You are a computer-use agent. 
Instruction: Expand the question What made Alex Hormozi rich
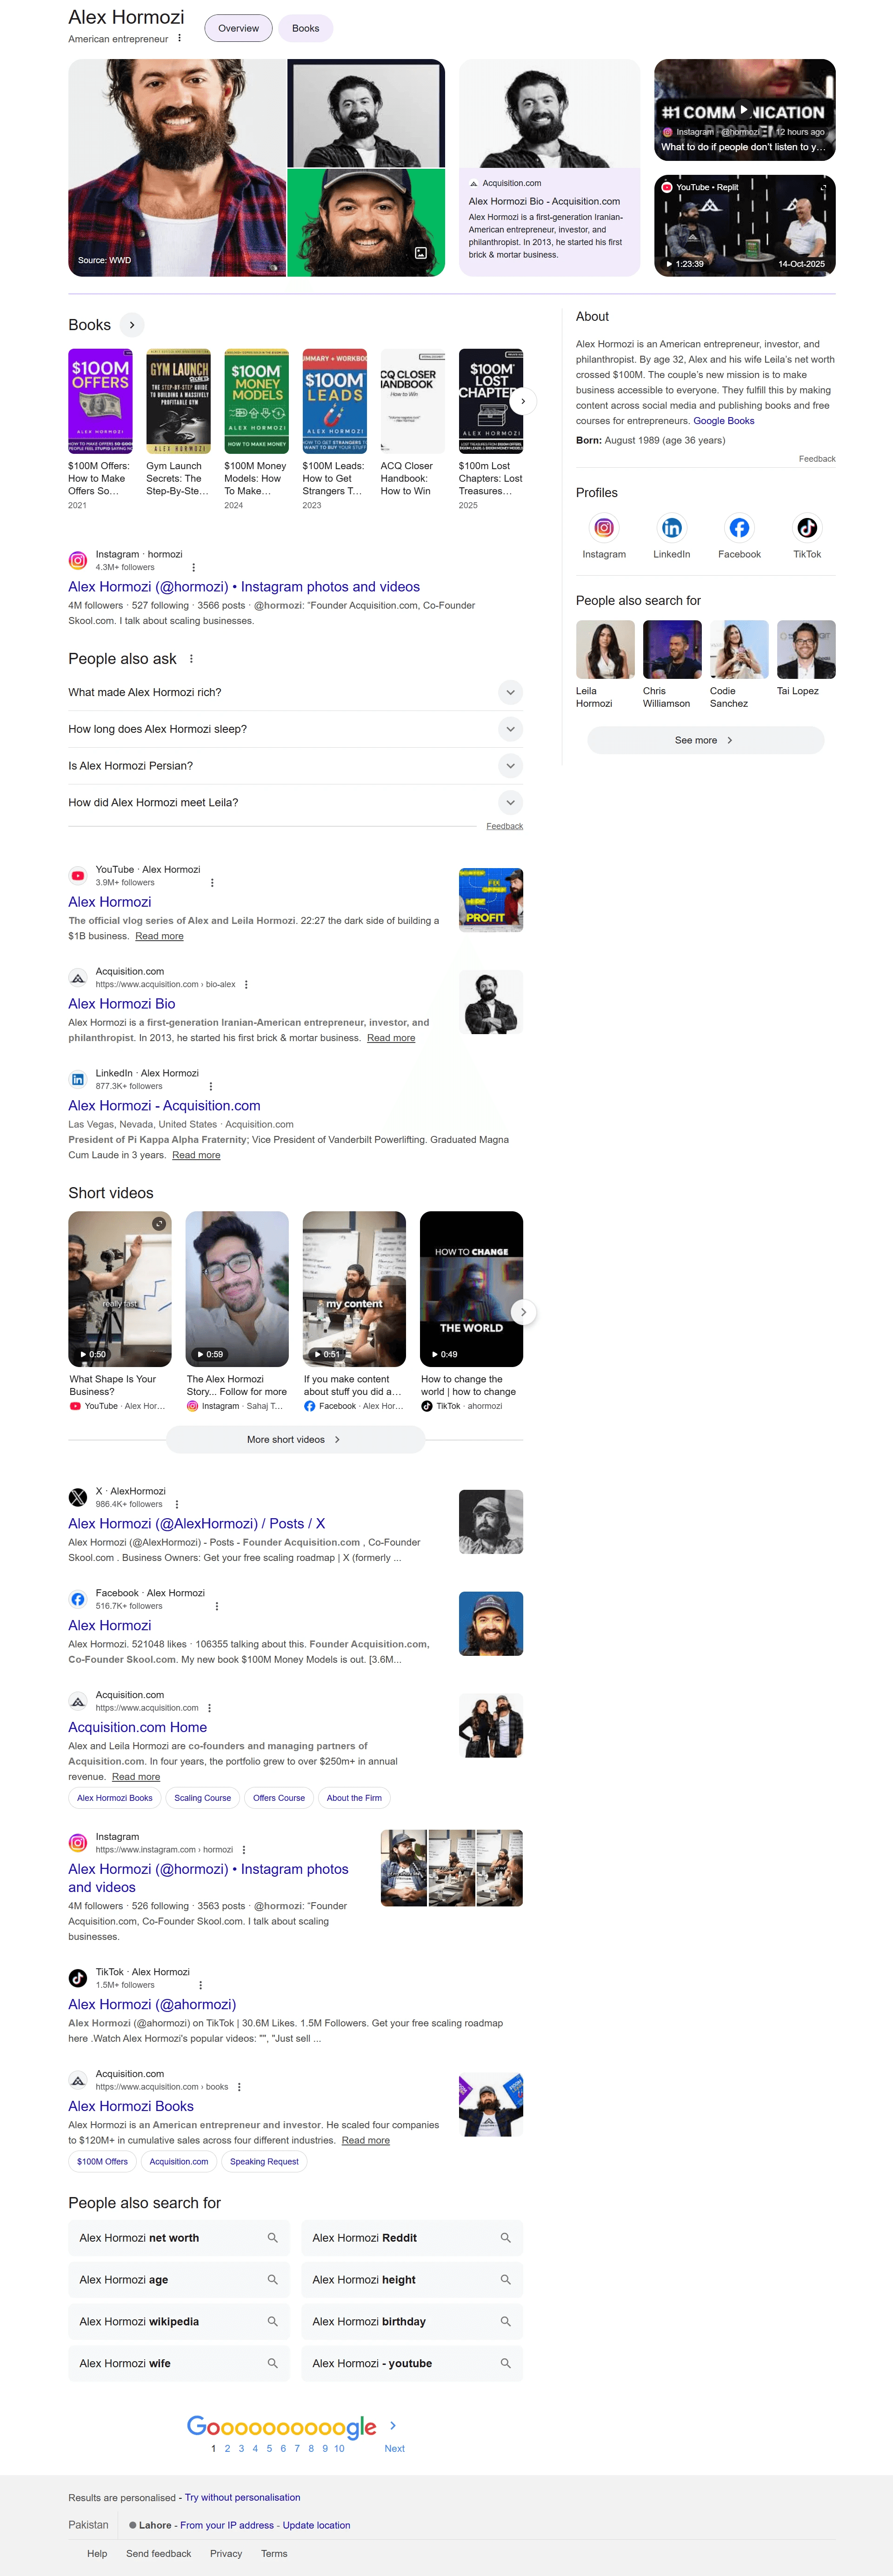(x=510, y=692)
